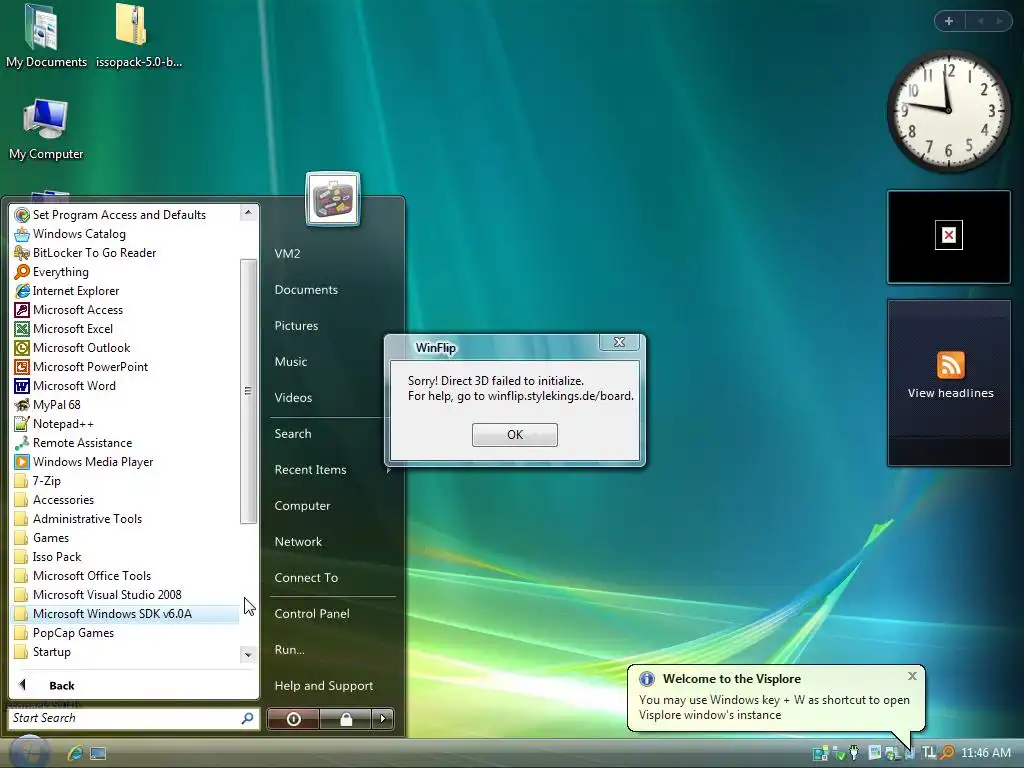Close the Welcome to the Visplore balloon

pos(912,676)
